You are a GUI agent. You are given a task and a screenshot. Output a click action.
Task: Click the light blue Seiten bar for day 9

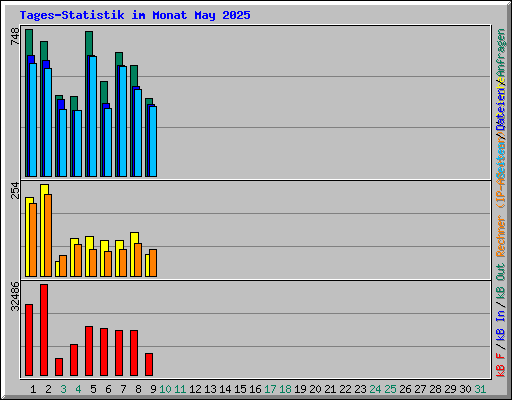tap(153, 141)
